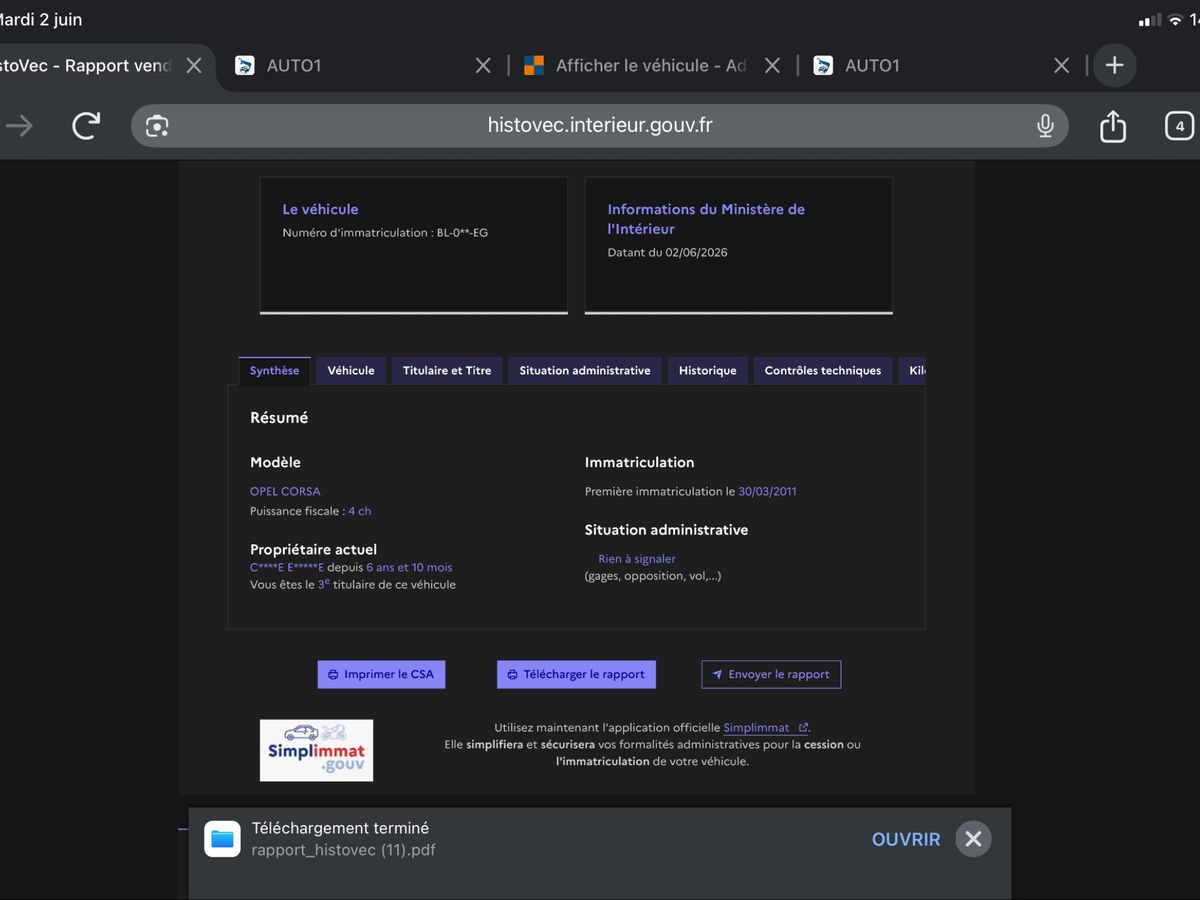
Task: Reload the page with refresh icon
Action: point(87,125)
